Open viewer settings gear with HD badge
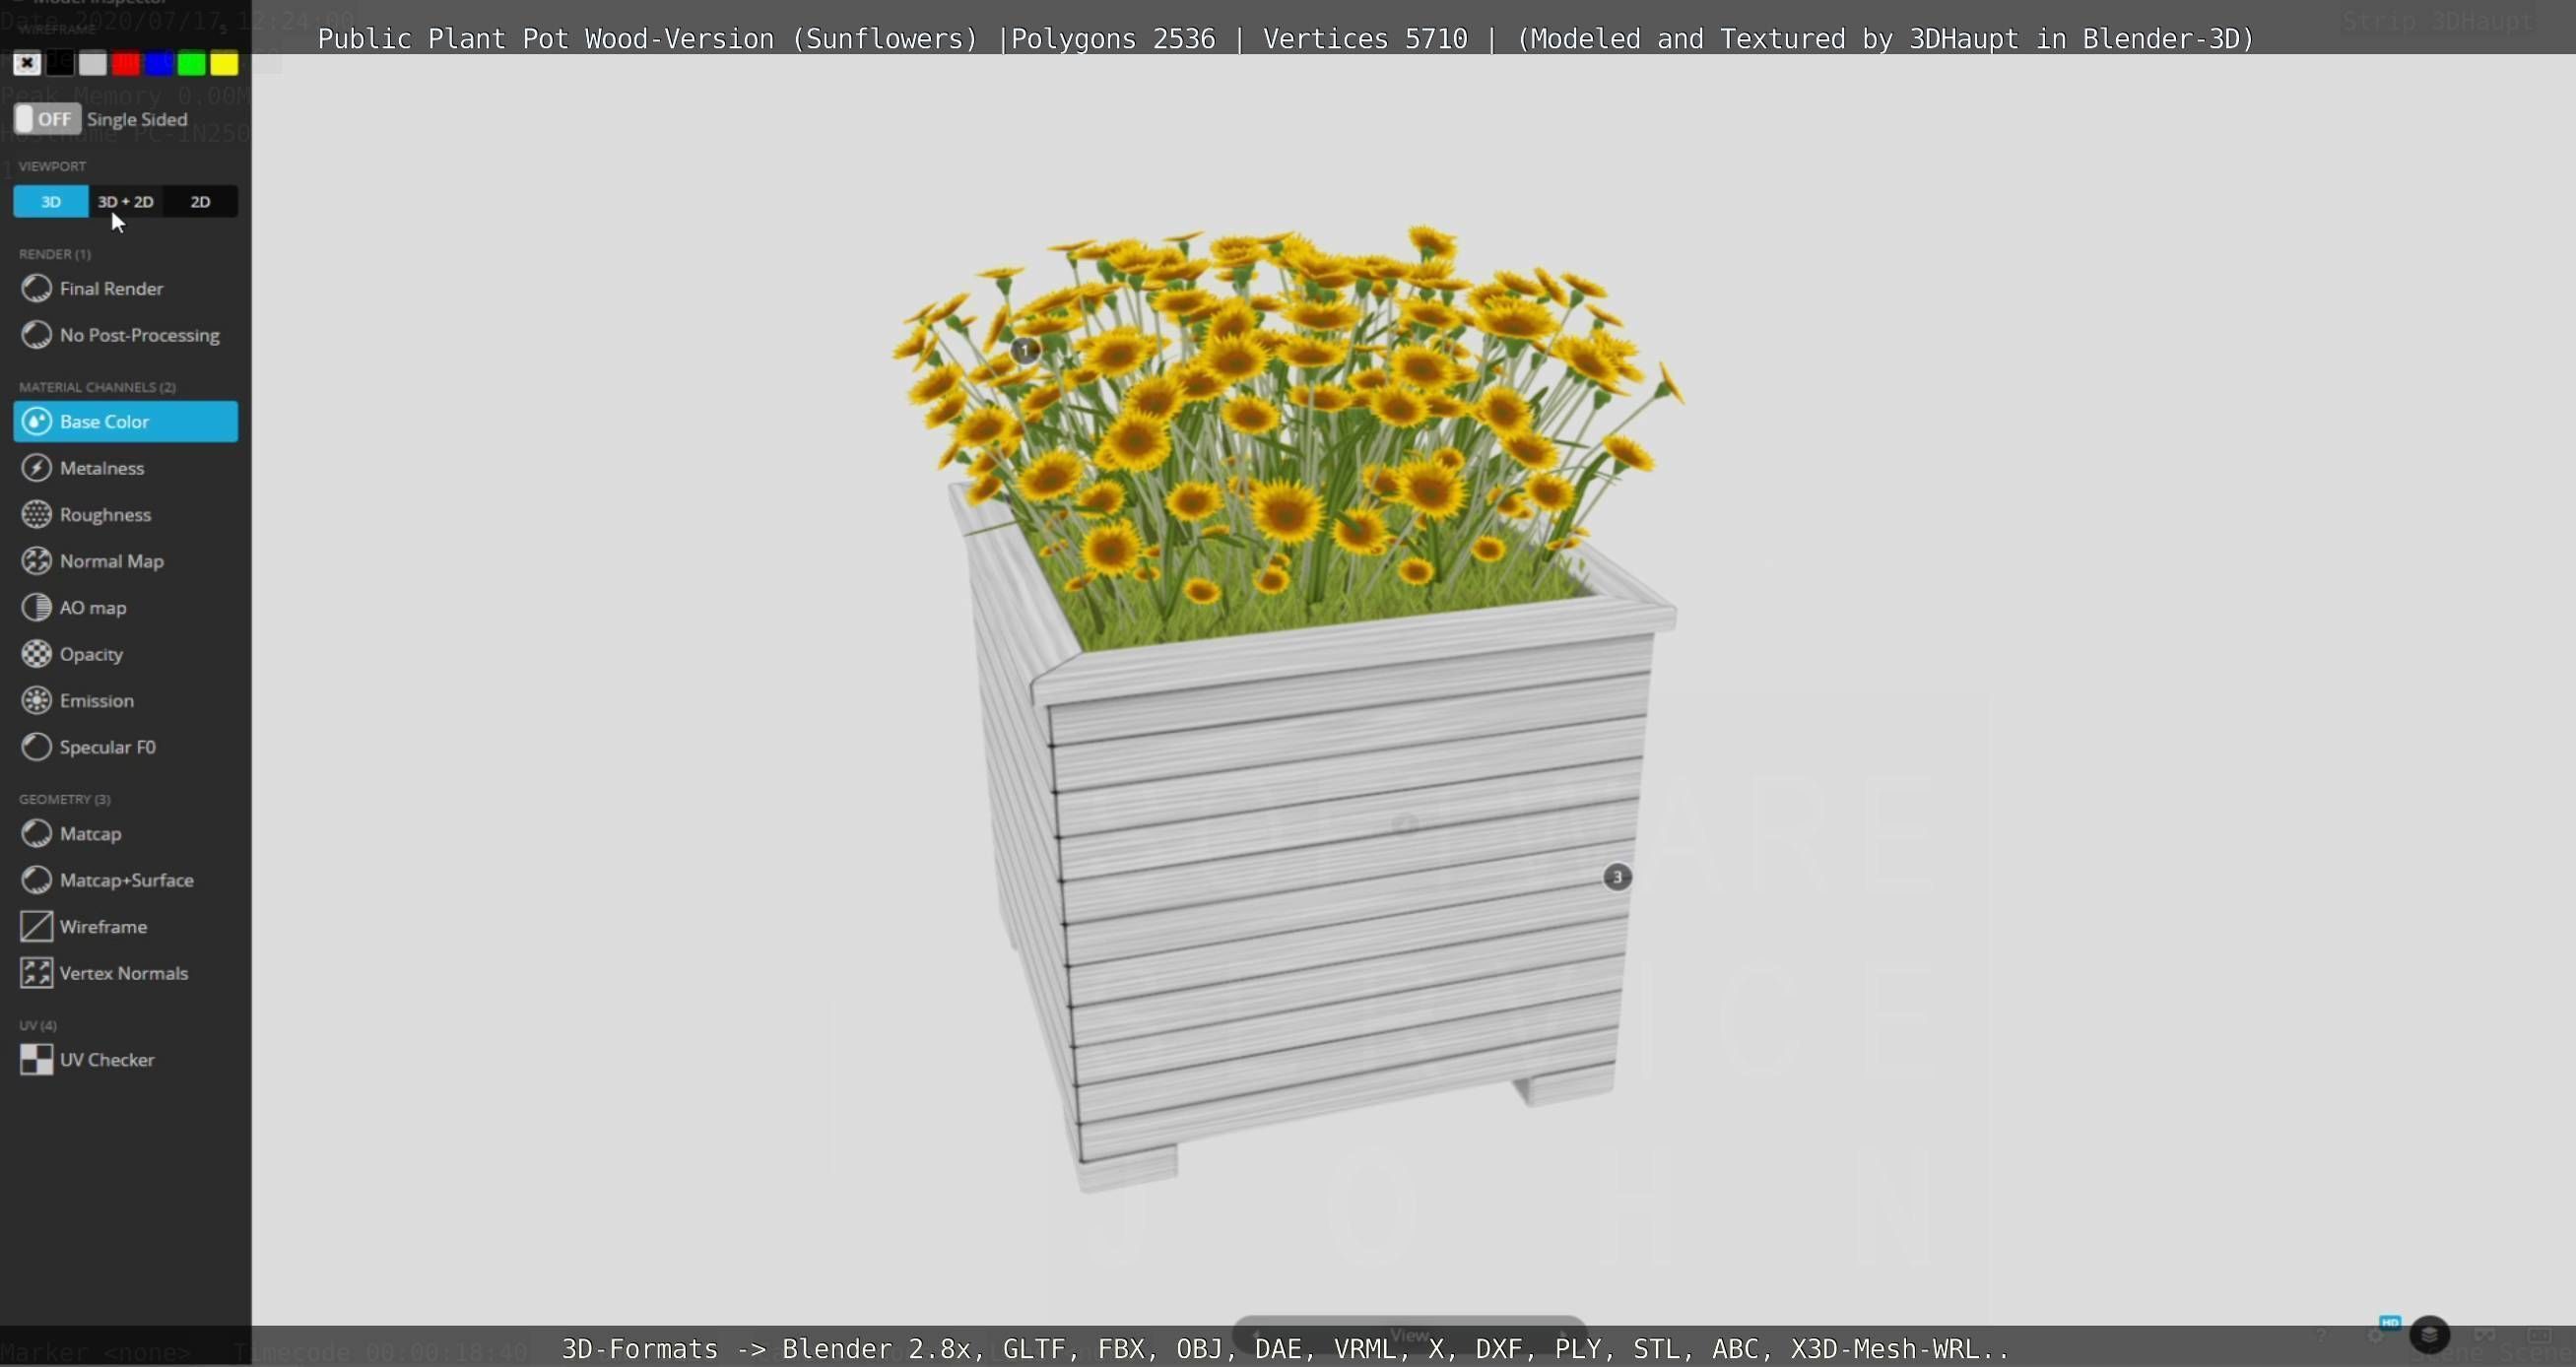2576x1367 pixels. 2375,1335
